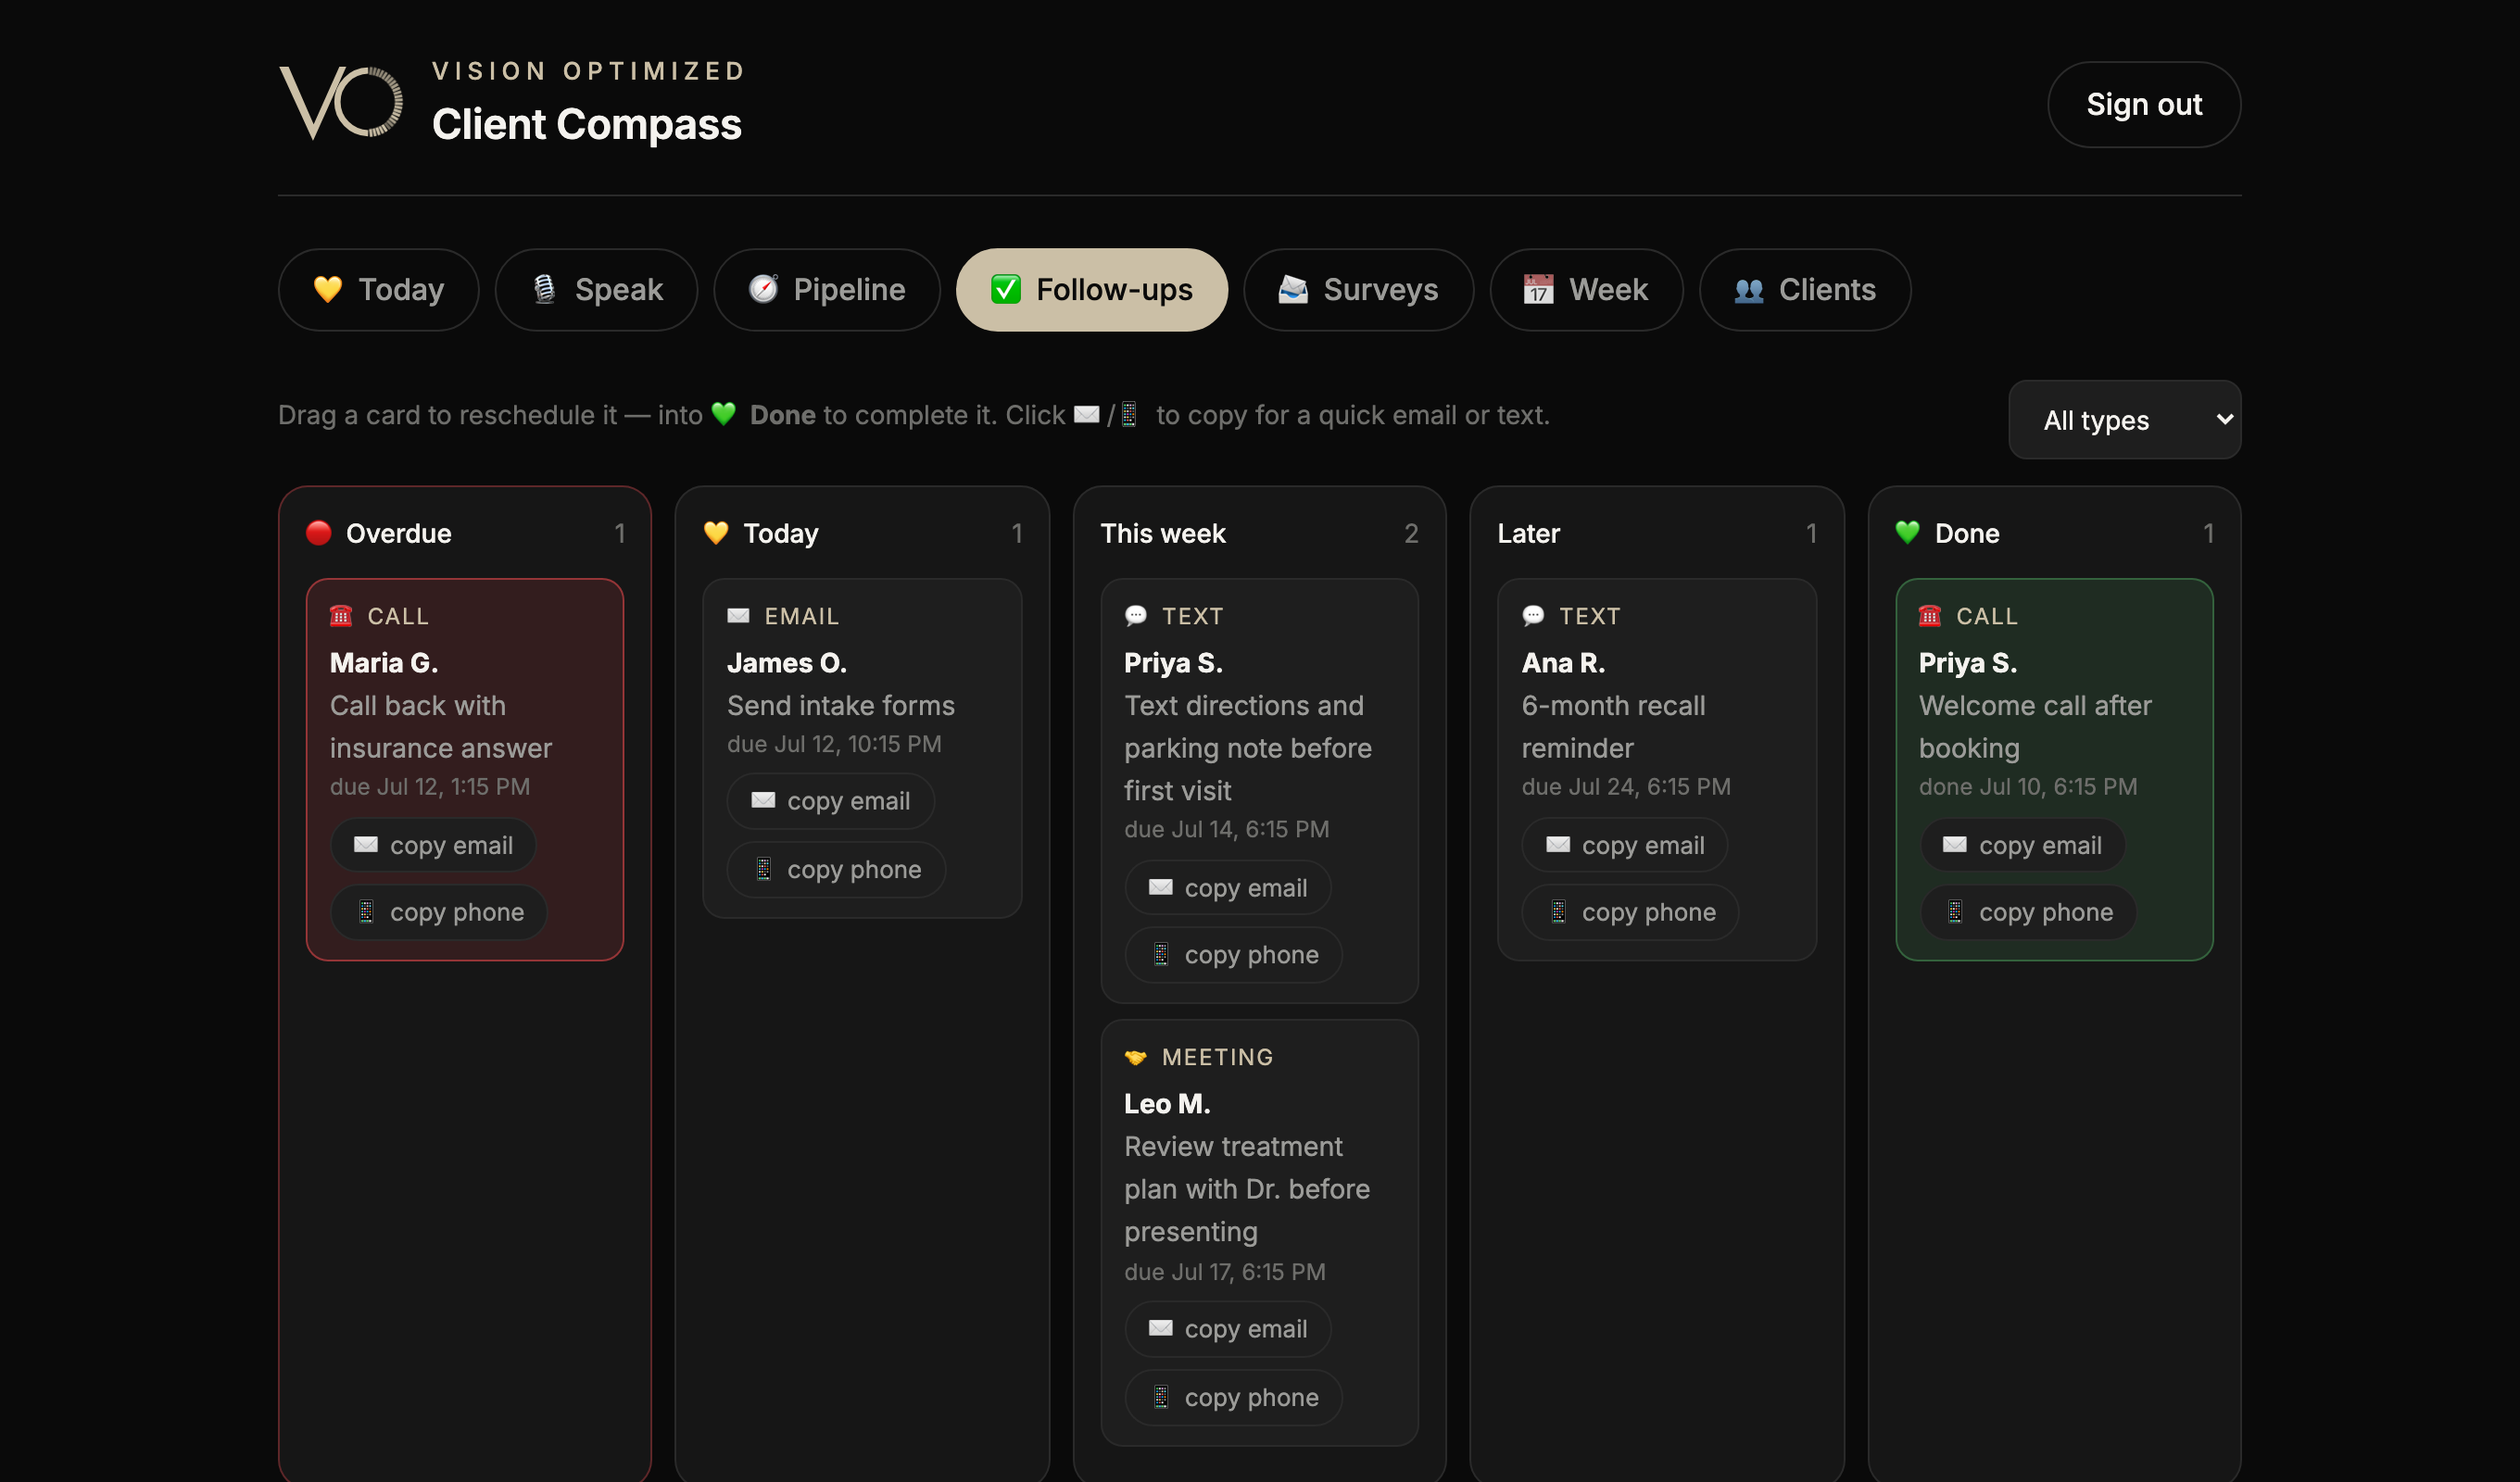
Task: Click the VO logo in the header
Action: pyautogui.click(x=341, y=103)
